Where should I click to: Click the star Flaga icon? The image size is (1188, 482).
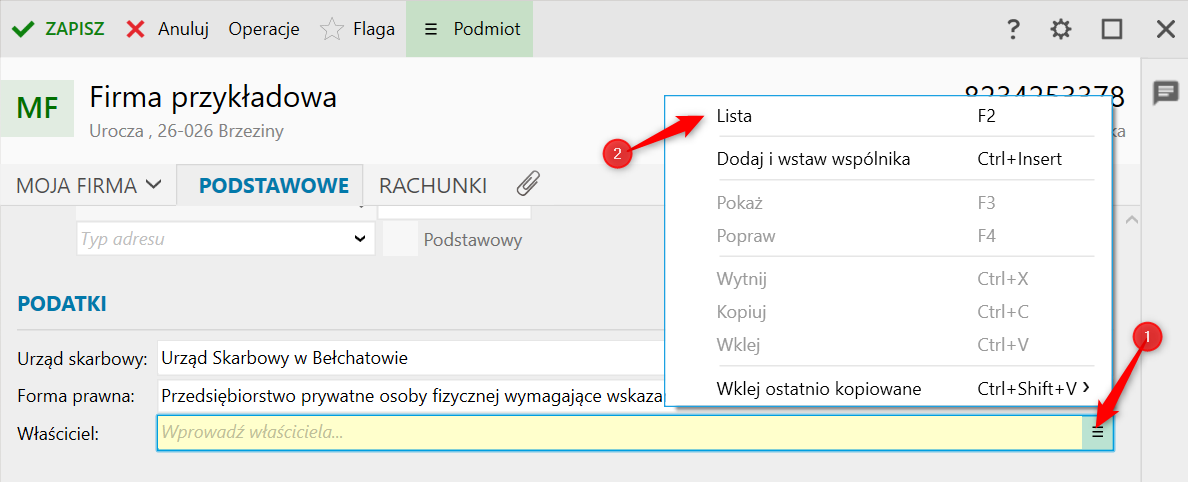point(331,30)
